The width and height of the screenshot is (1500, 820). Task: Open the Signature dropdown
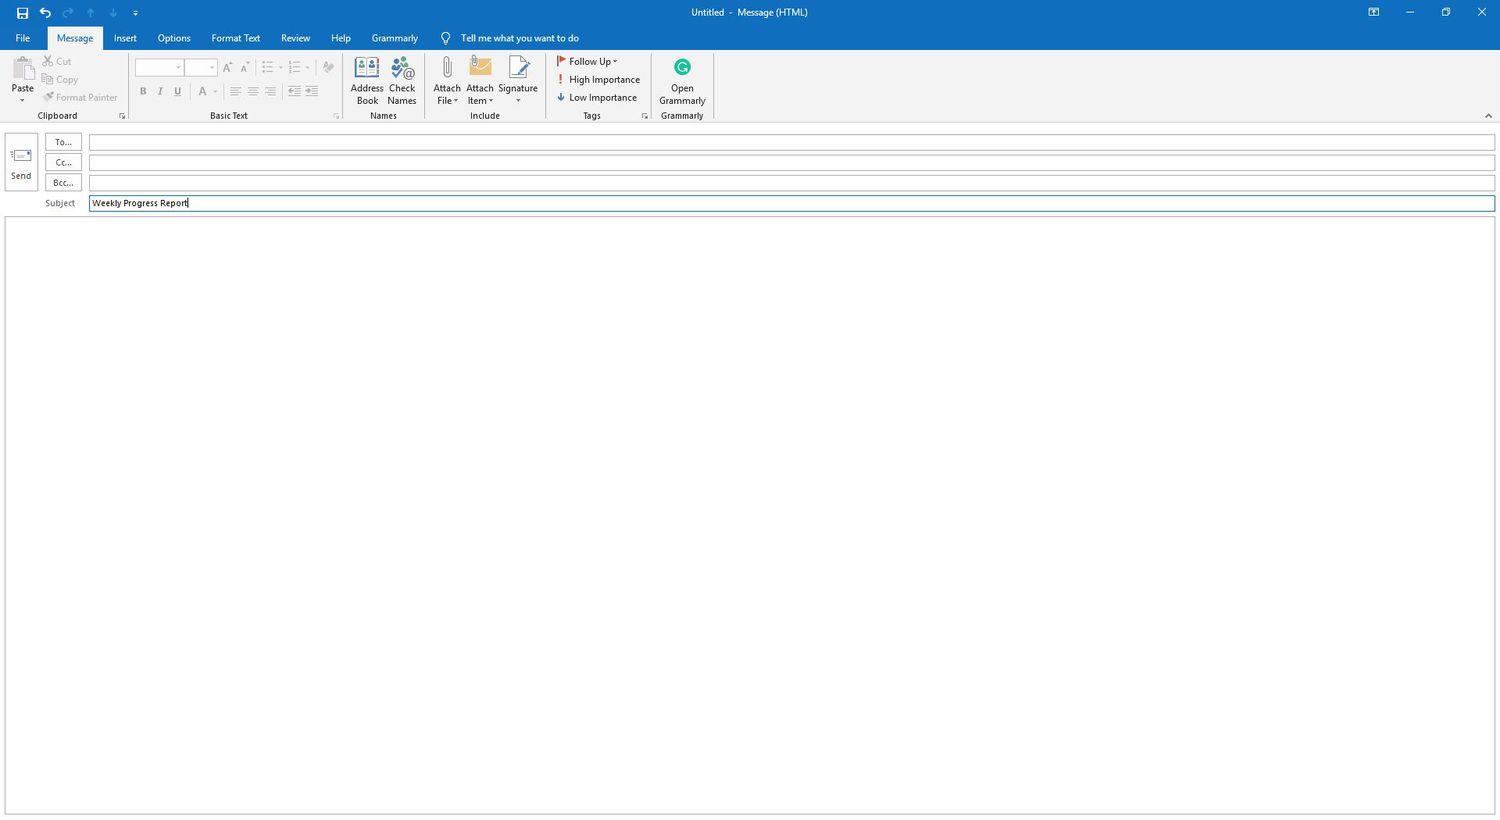(x=518, y=101)
